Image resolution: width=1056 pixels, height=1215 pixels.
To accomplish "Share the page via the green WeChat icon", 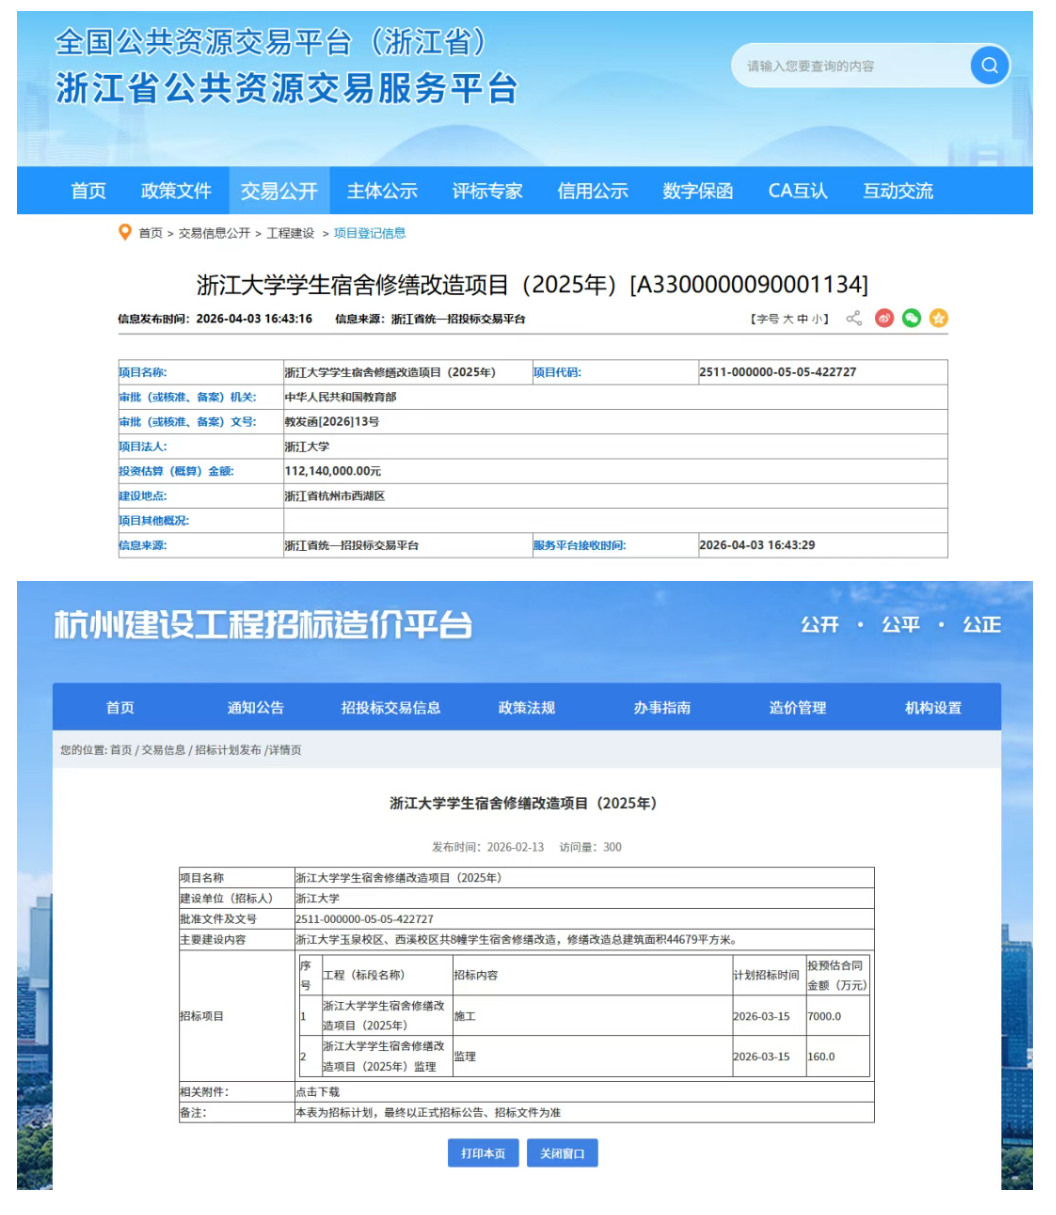I will (x=911, y=319).
